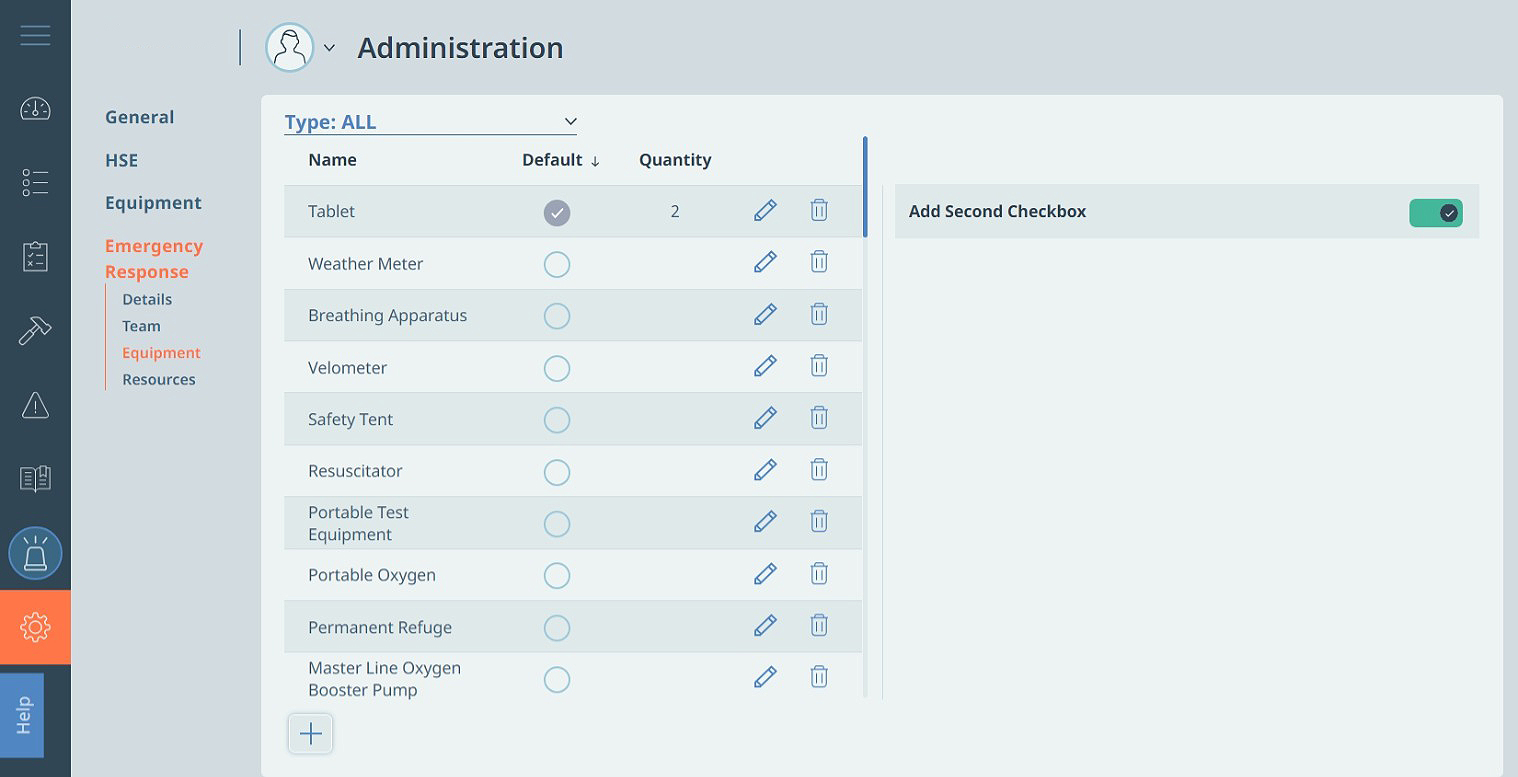1518x777 pixels.
Task: Delete the Breathing Apparatus row
Action: [x=819, y=314]
